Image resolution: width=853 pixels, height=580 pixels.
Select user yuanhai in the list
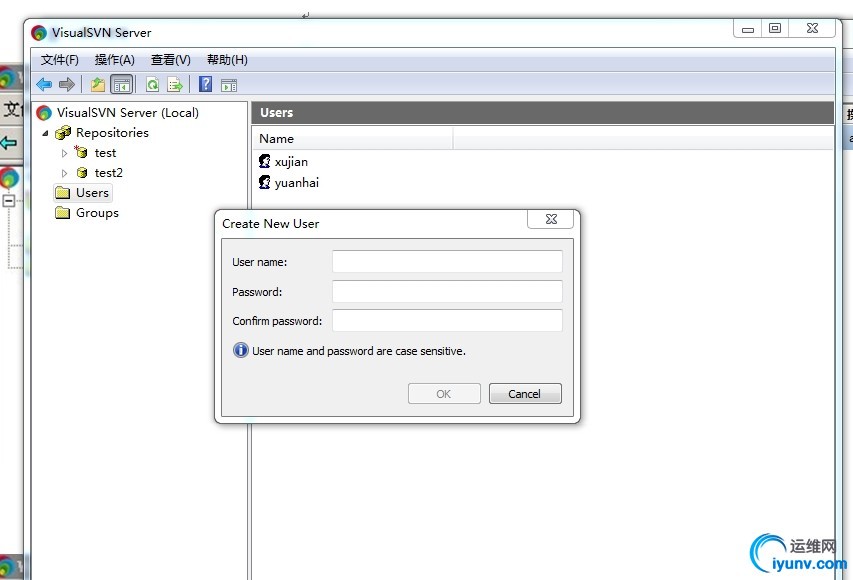tap(296, 182)
